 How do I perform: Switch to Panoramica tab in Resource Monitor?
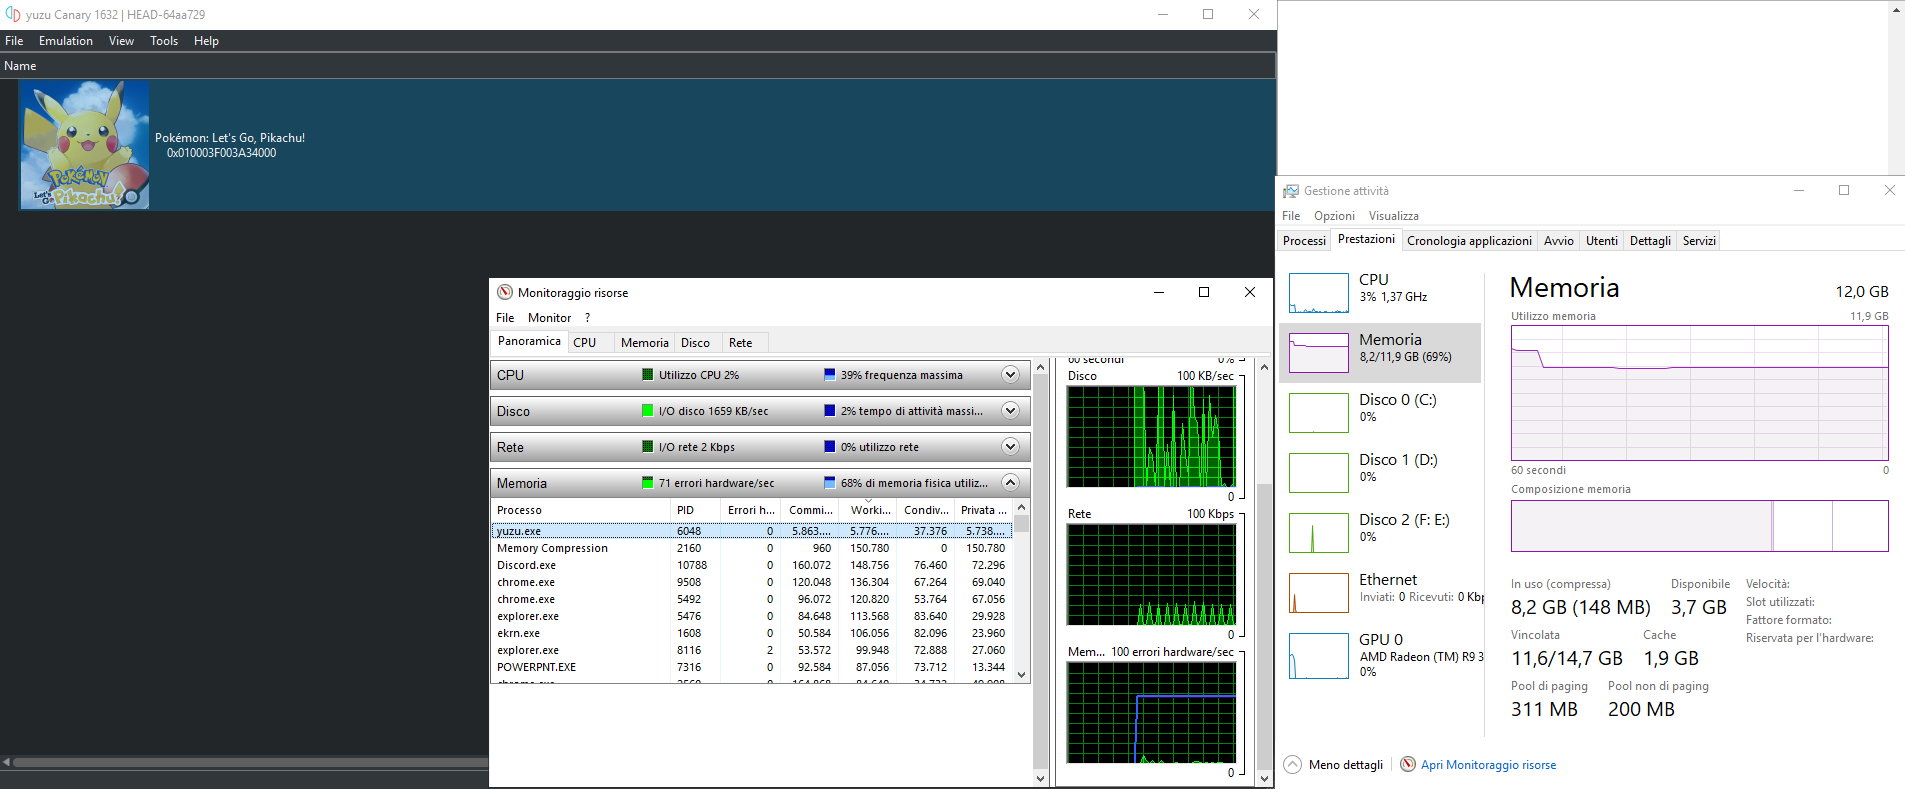529,342
